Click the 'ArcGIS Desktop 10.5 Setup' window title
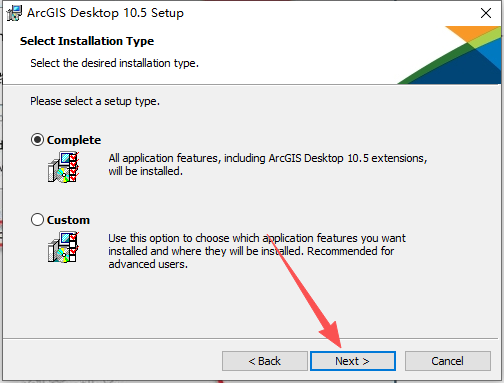Screen dimensions: 504x383 pos(105,13)
